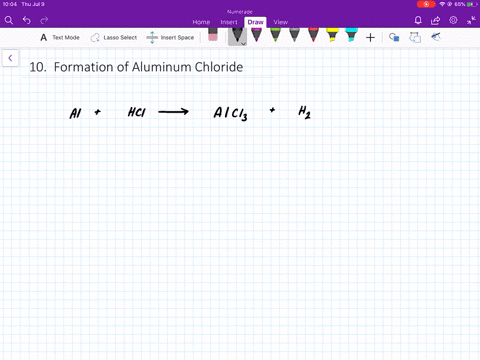Select the Draw tab
480x360 pixels.
[255, 22]
